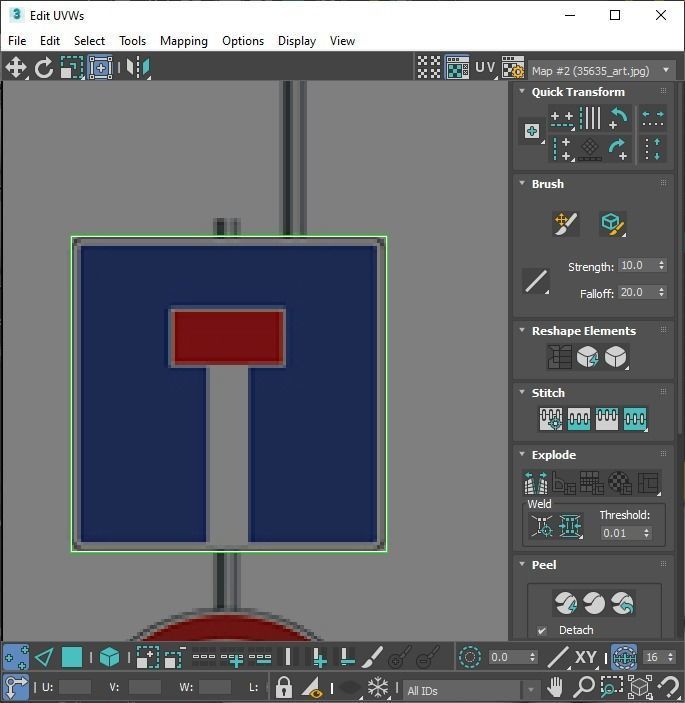The height and width of the screenshot is (703, 685).
Task: Select the Rotate tool
Action: (x=44, y=68)
